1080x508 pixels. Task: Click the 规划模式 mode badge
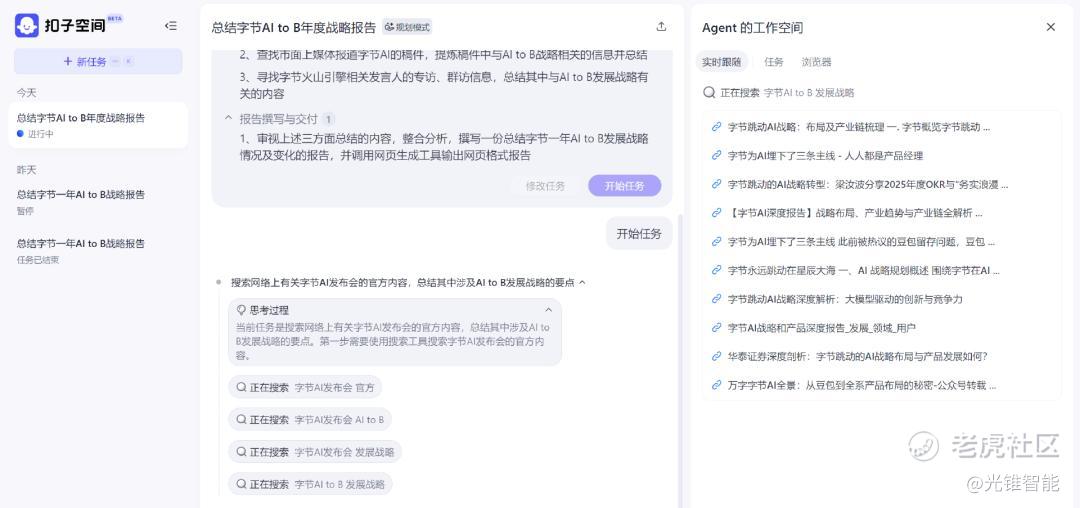coord(407,27)
